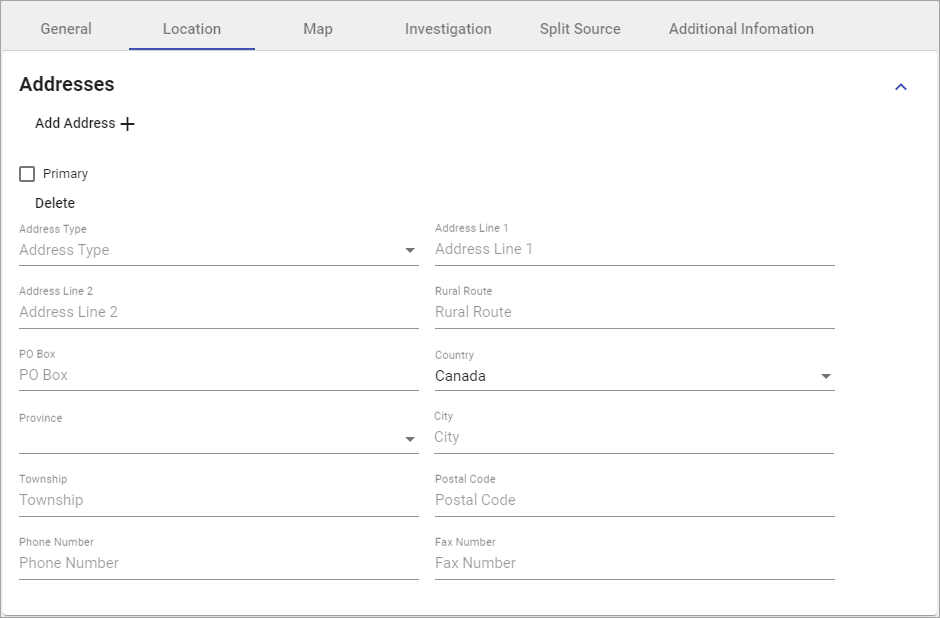
Task: Focus the City input field
Action: 633,437
